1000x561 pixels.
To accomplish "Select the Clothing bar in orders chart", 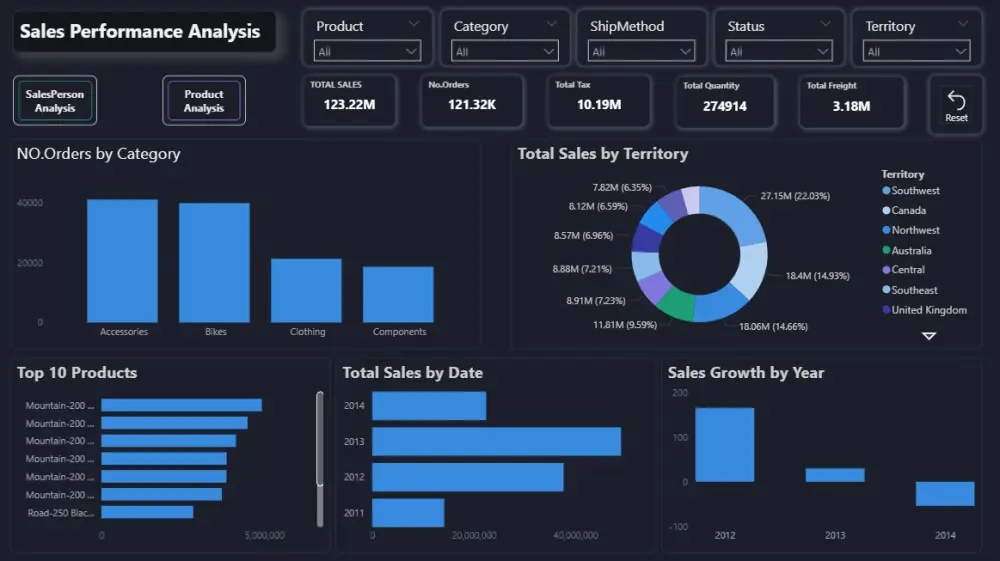I will pos(306,291).
